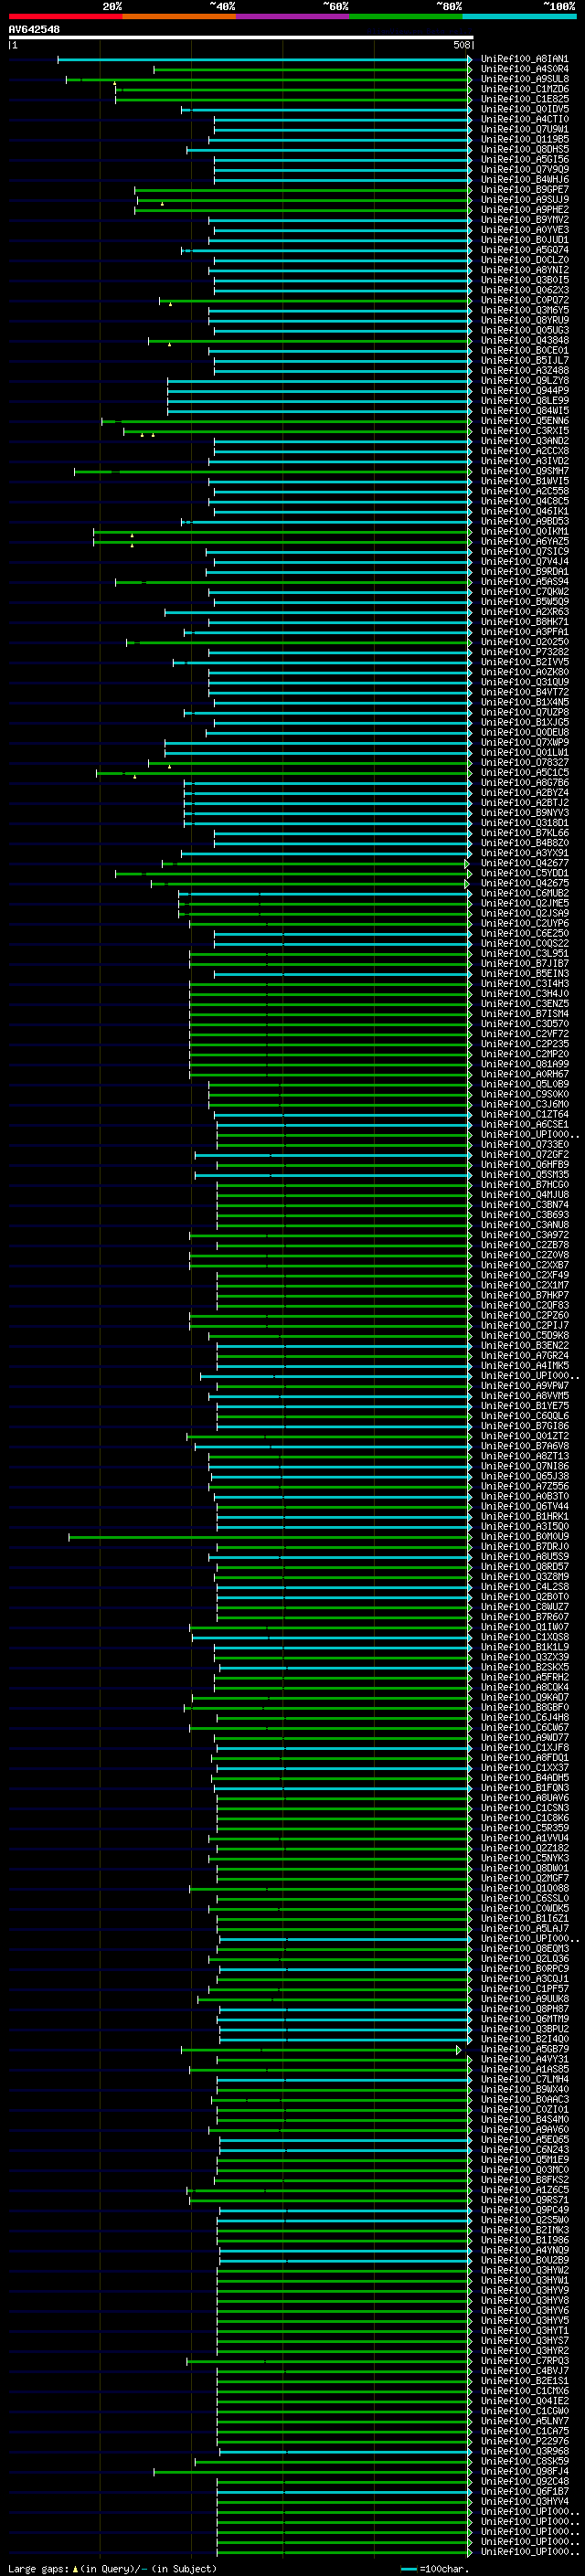Screen dimensions: 585x2576
Task: Click the cyan alignment bar of UniRef100_Q944P9
Action: (319, 391)
